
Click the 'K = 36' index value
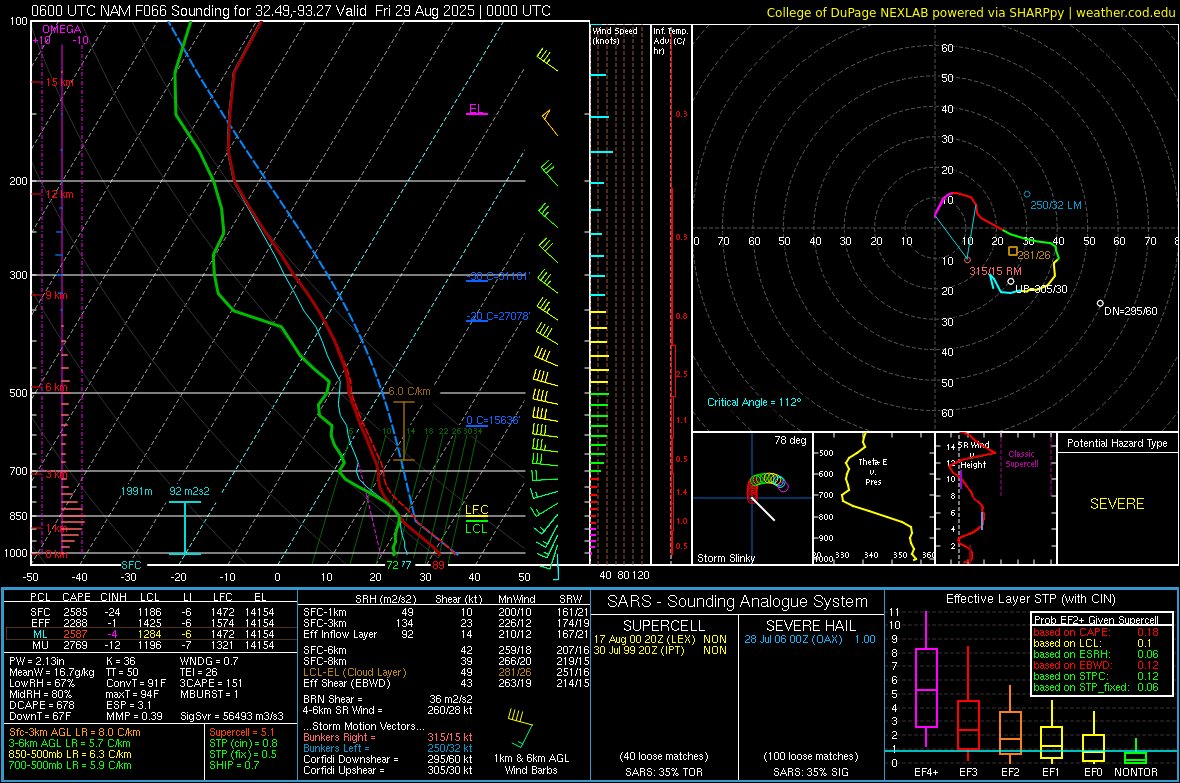coord(121,661)
